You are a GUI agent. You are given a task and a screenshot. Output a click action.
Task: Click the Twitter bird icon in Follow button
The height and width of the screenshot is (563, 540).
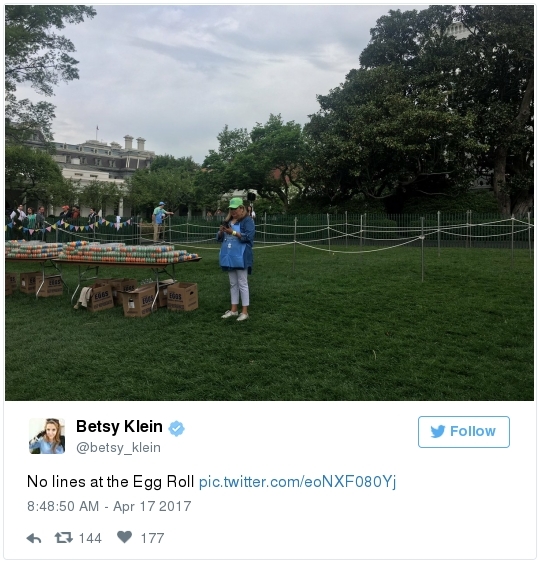(x=438, y=431)
